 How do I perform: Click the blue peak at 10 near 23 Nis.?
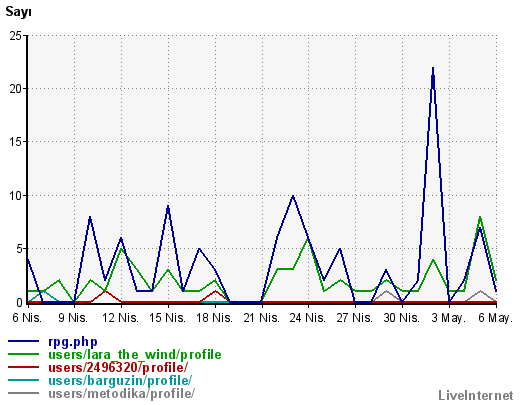[x=293, y=196]
